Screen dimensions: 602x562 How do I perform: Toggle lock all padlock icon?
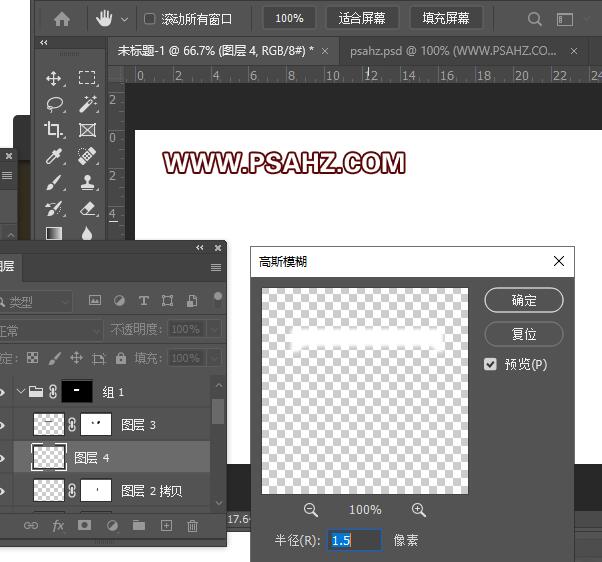(121, 358)
